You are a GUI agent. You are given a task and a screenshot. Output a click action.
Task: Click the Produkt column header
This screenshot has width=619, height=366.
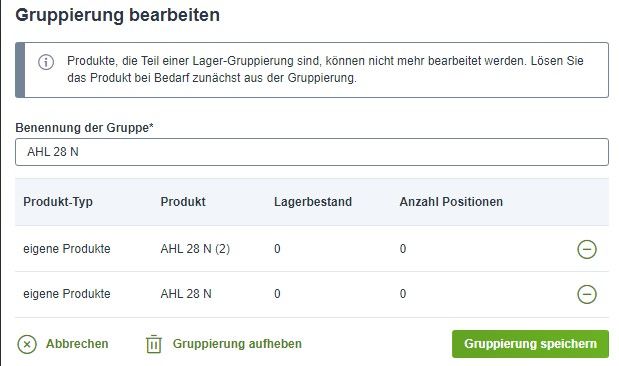pyautogui.click(x=183, y=202)
